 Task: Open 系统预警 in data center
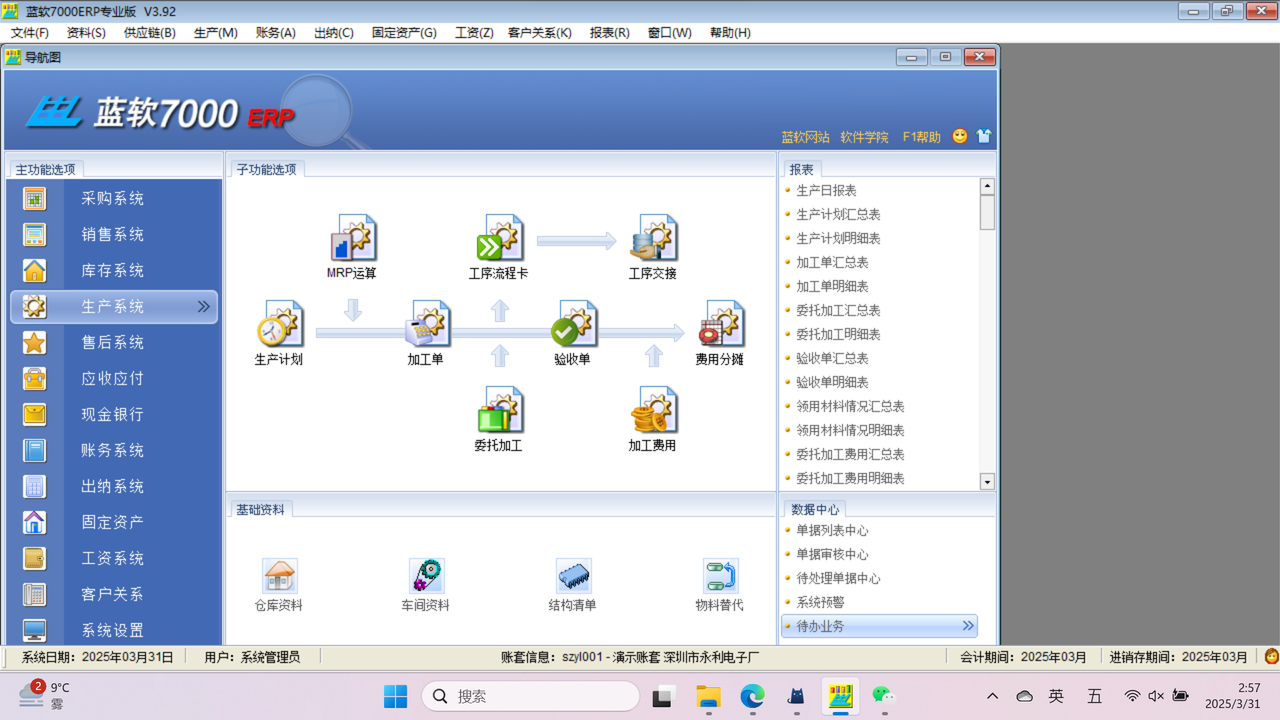click(x=820, y=602)
